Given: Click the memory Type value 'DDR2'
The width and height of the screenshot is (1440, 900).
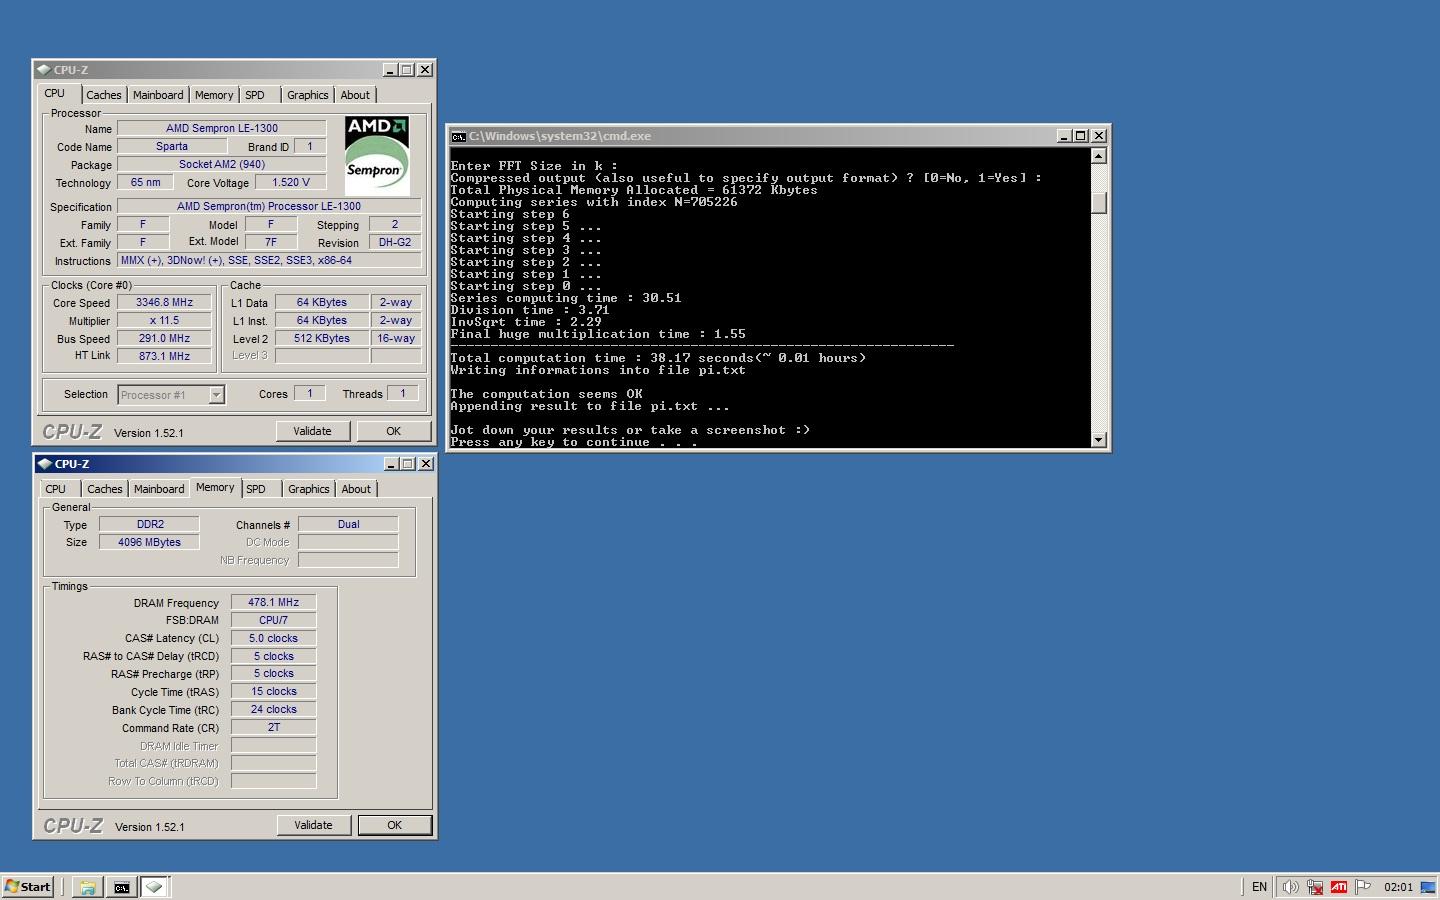Looking at the screenshot, I should 150,524.
